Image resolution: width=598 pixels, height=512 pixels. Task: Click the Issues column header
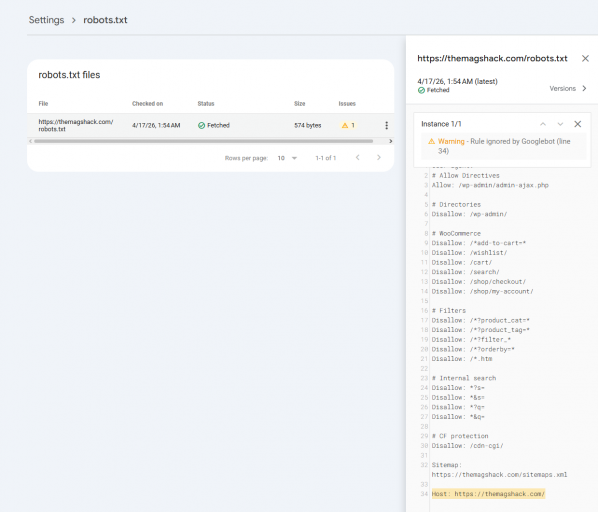347,104
